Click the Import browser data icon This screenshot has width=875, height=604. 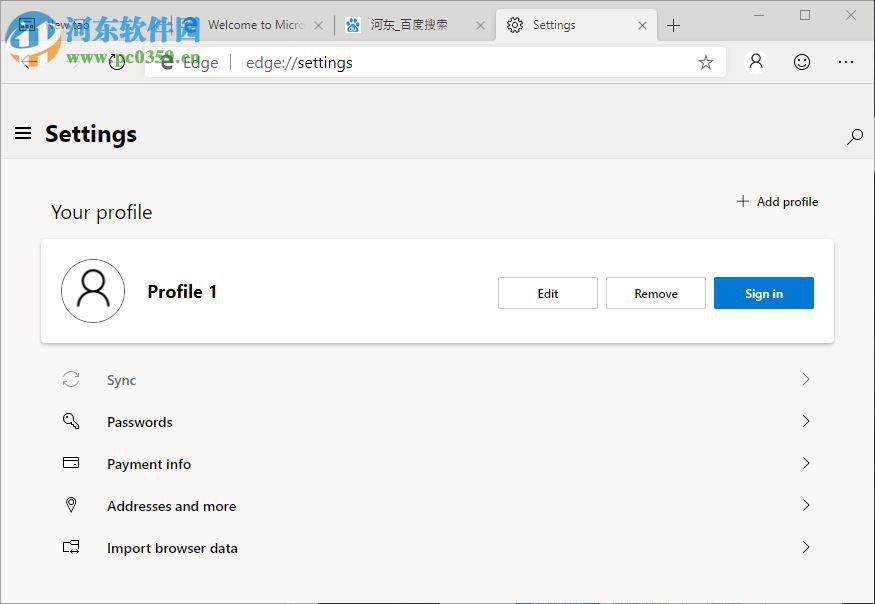pyautogui.click(x=71, y=547)
